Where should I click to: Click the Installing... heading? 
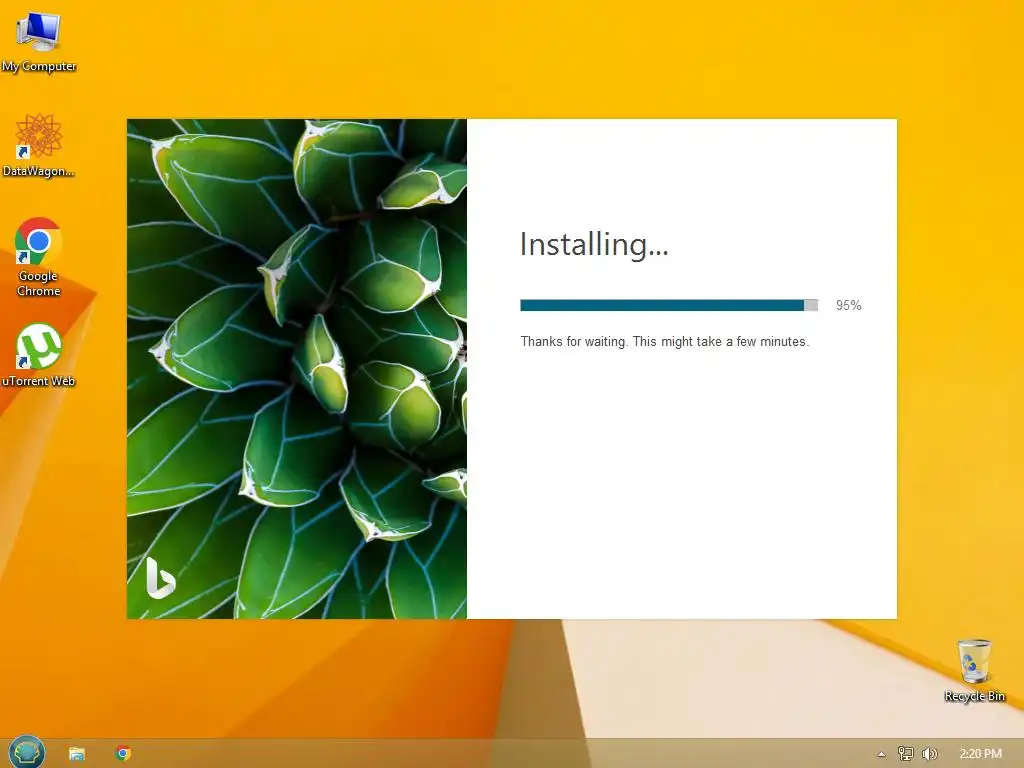[x=594, y=245]
